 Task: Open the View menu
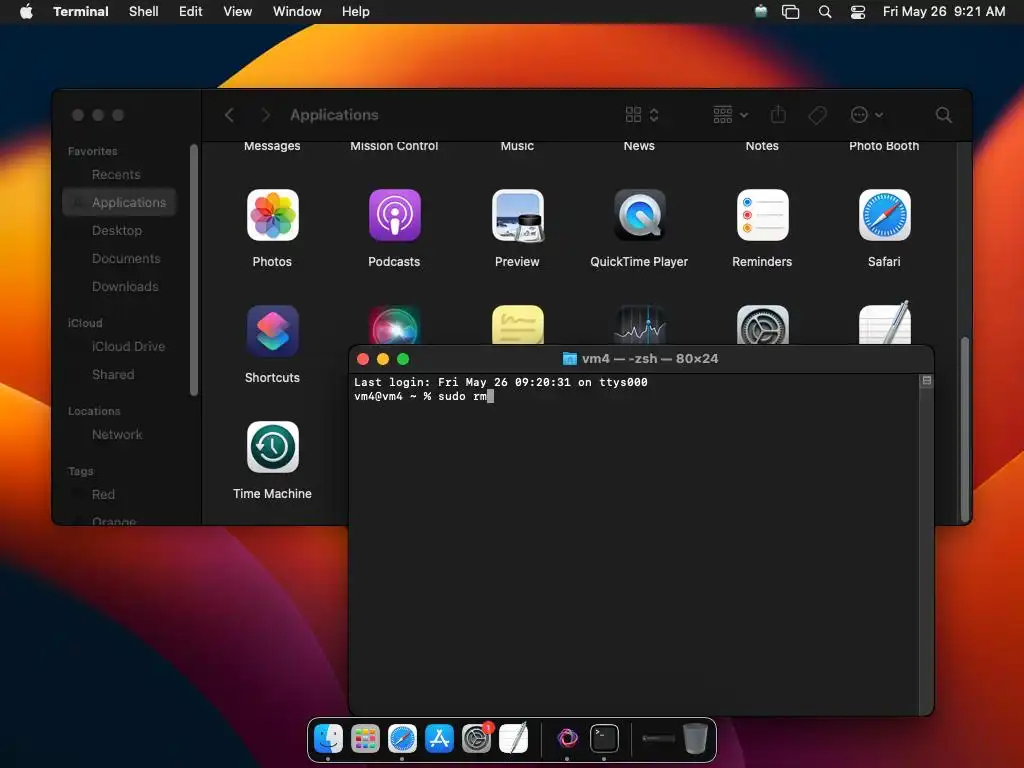[x=238, y=12]
